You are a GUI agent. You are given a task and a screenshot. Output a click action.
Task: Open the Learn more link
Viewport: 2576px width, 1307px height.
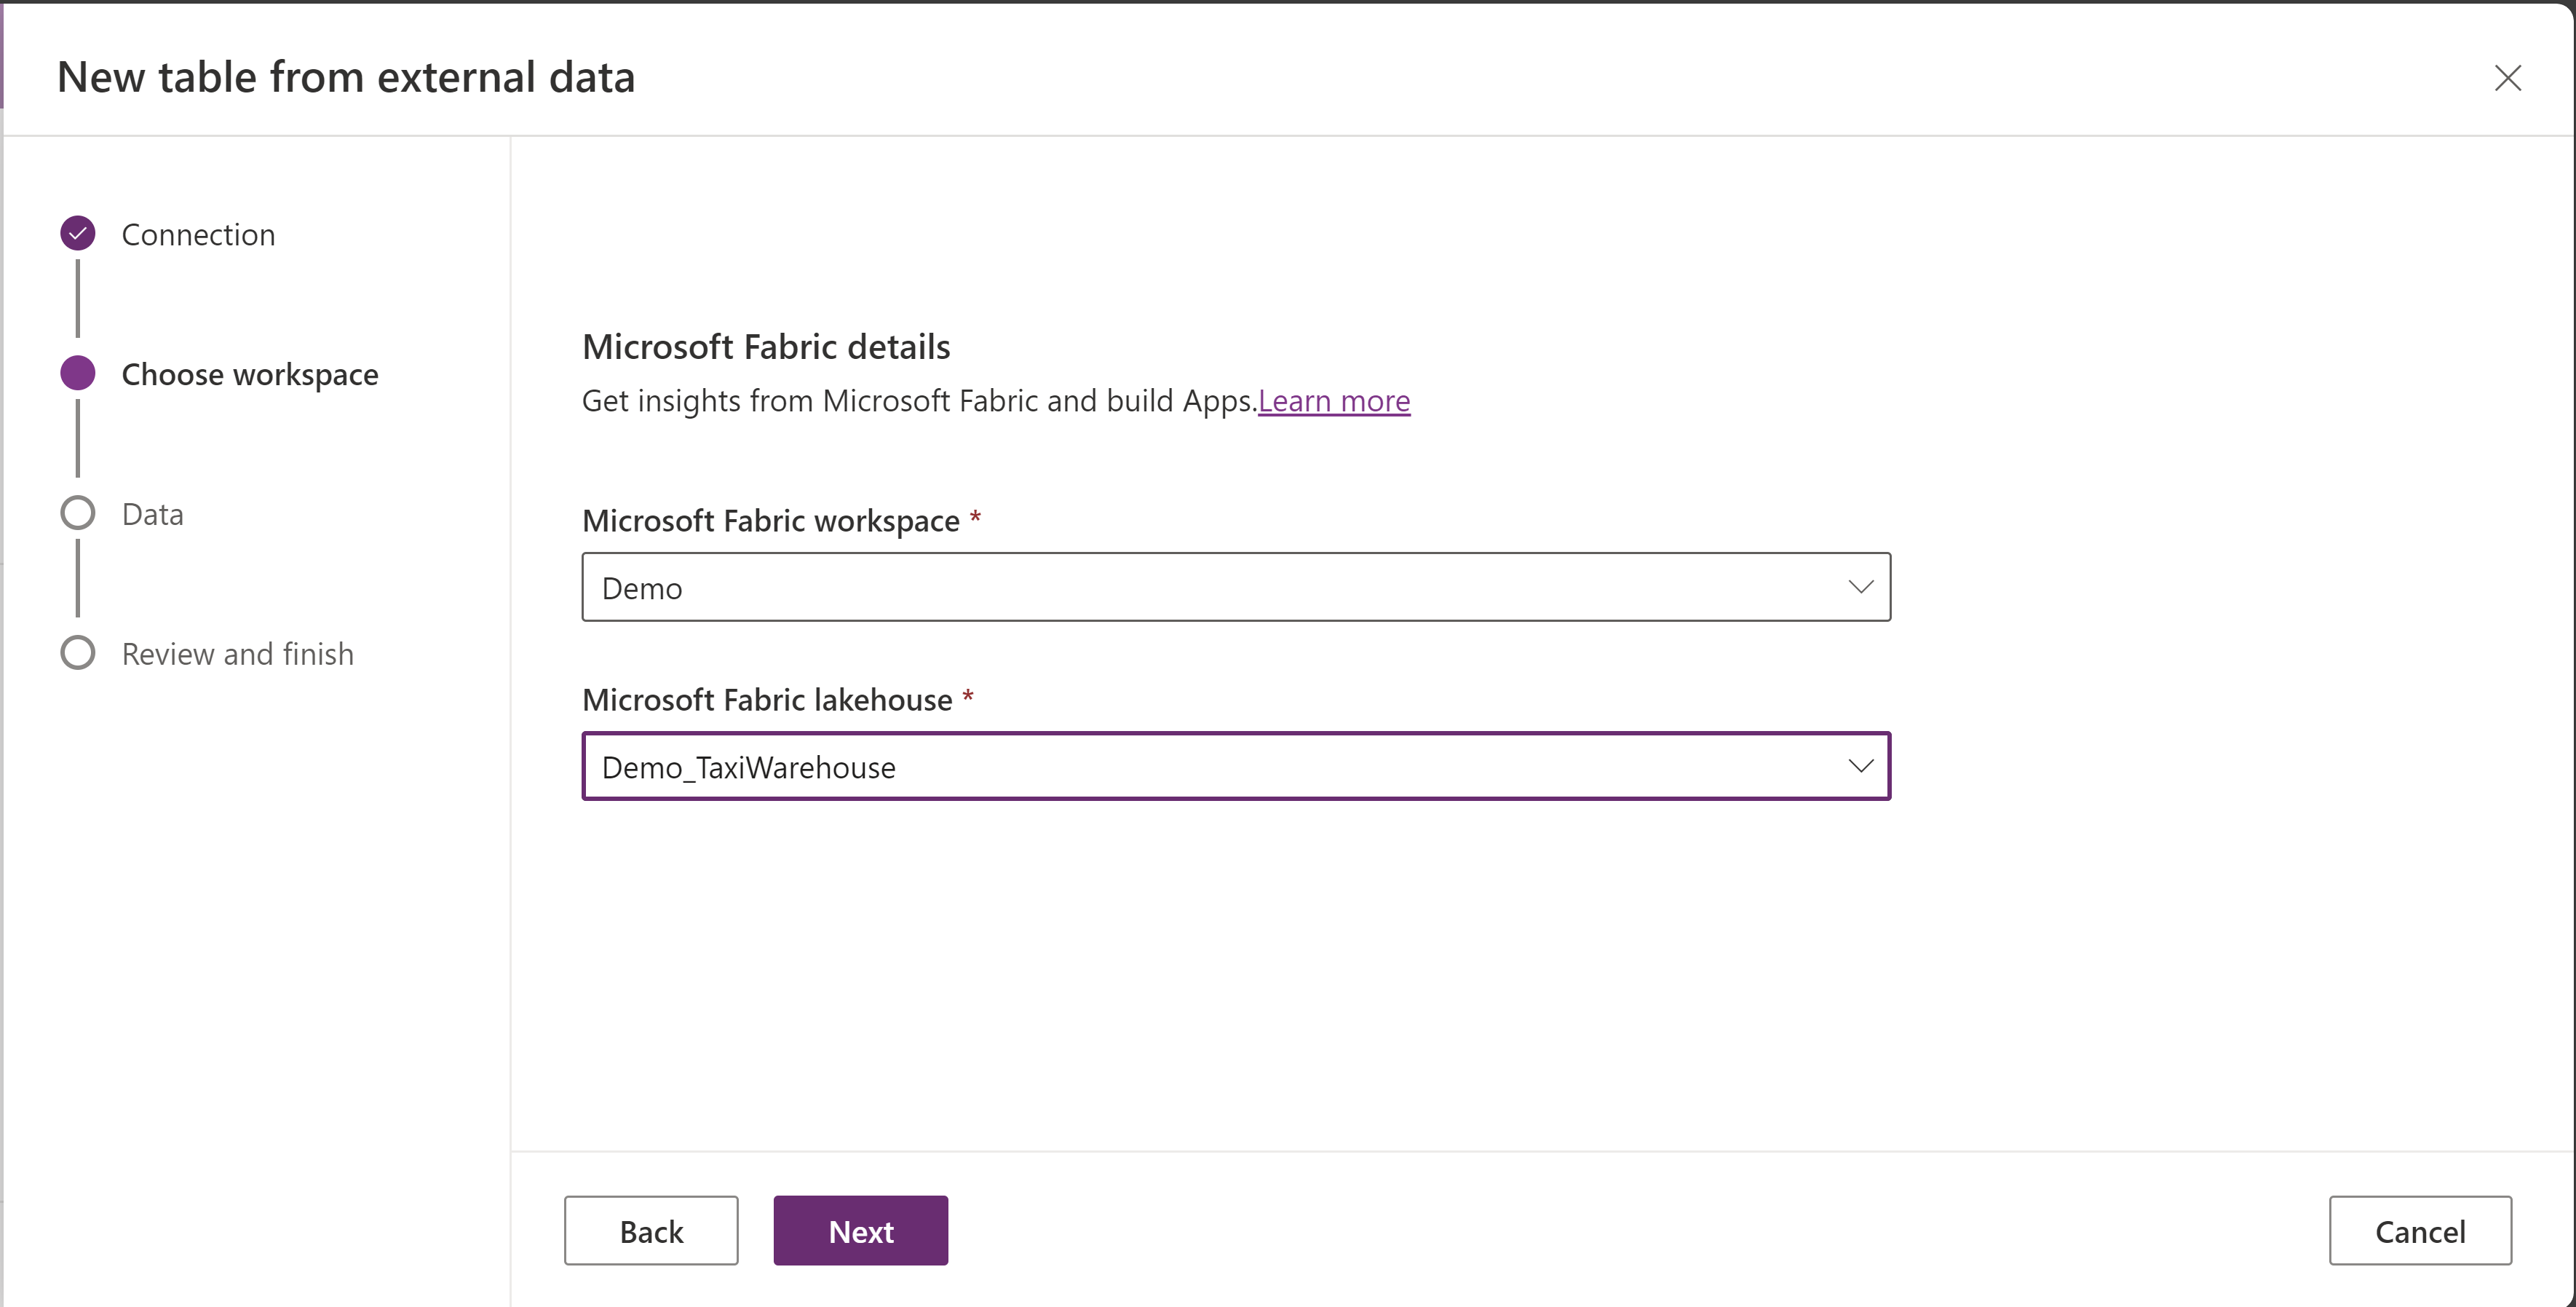(x=1334, y=400)
